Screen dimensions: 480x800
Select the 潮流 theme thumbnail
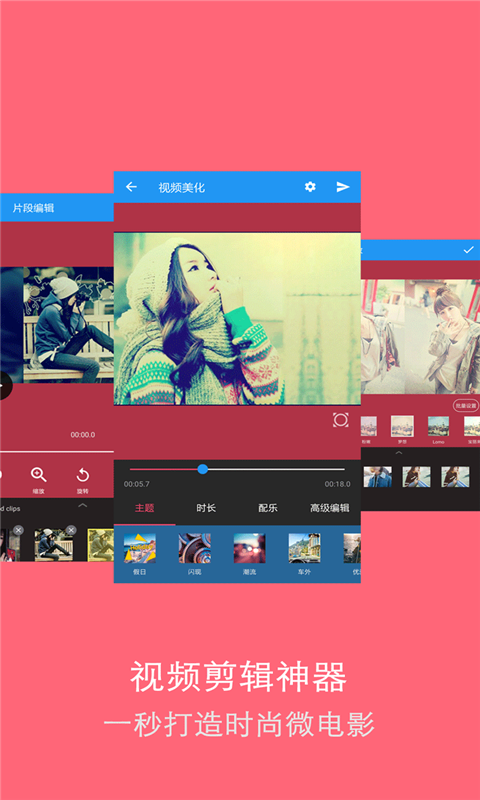pyautogui.click(x=249, y=548)
